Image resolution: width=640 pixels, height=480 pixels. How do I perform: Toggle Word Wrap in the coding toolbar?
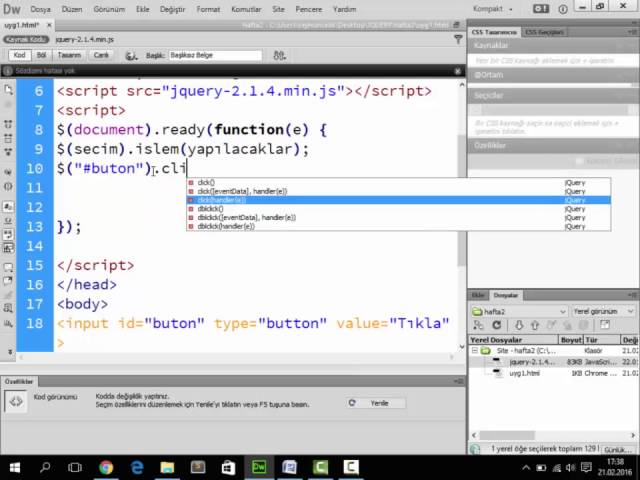click(x=8, y=234)
